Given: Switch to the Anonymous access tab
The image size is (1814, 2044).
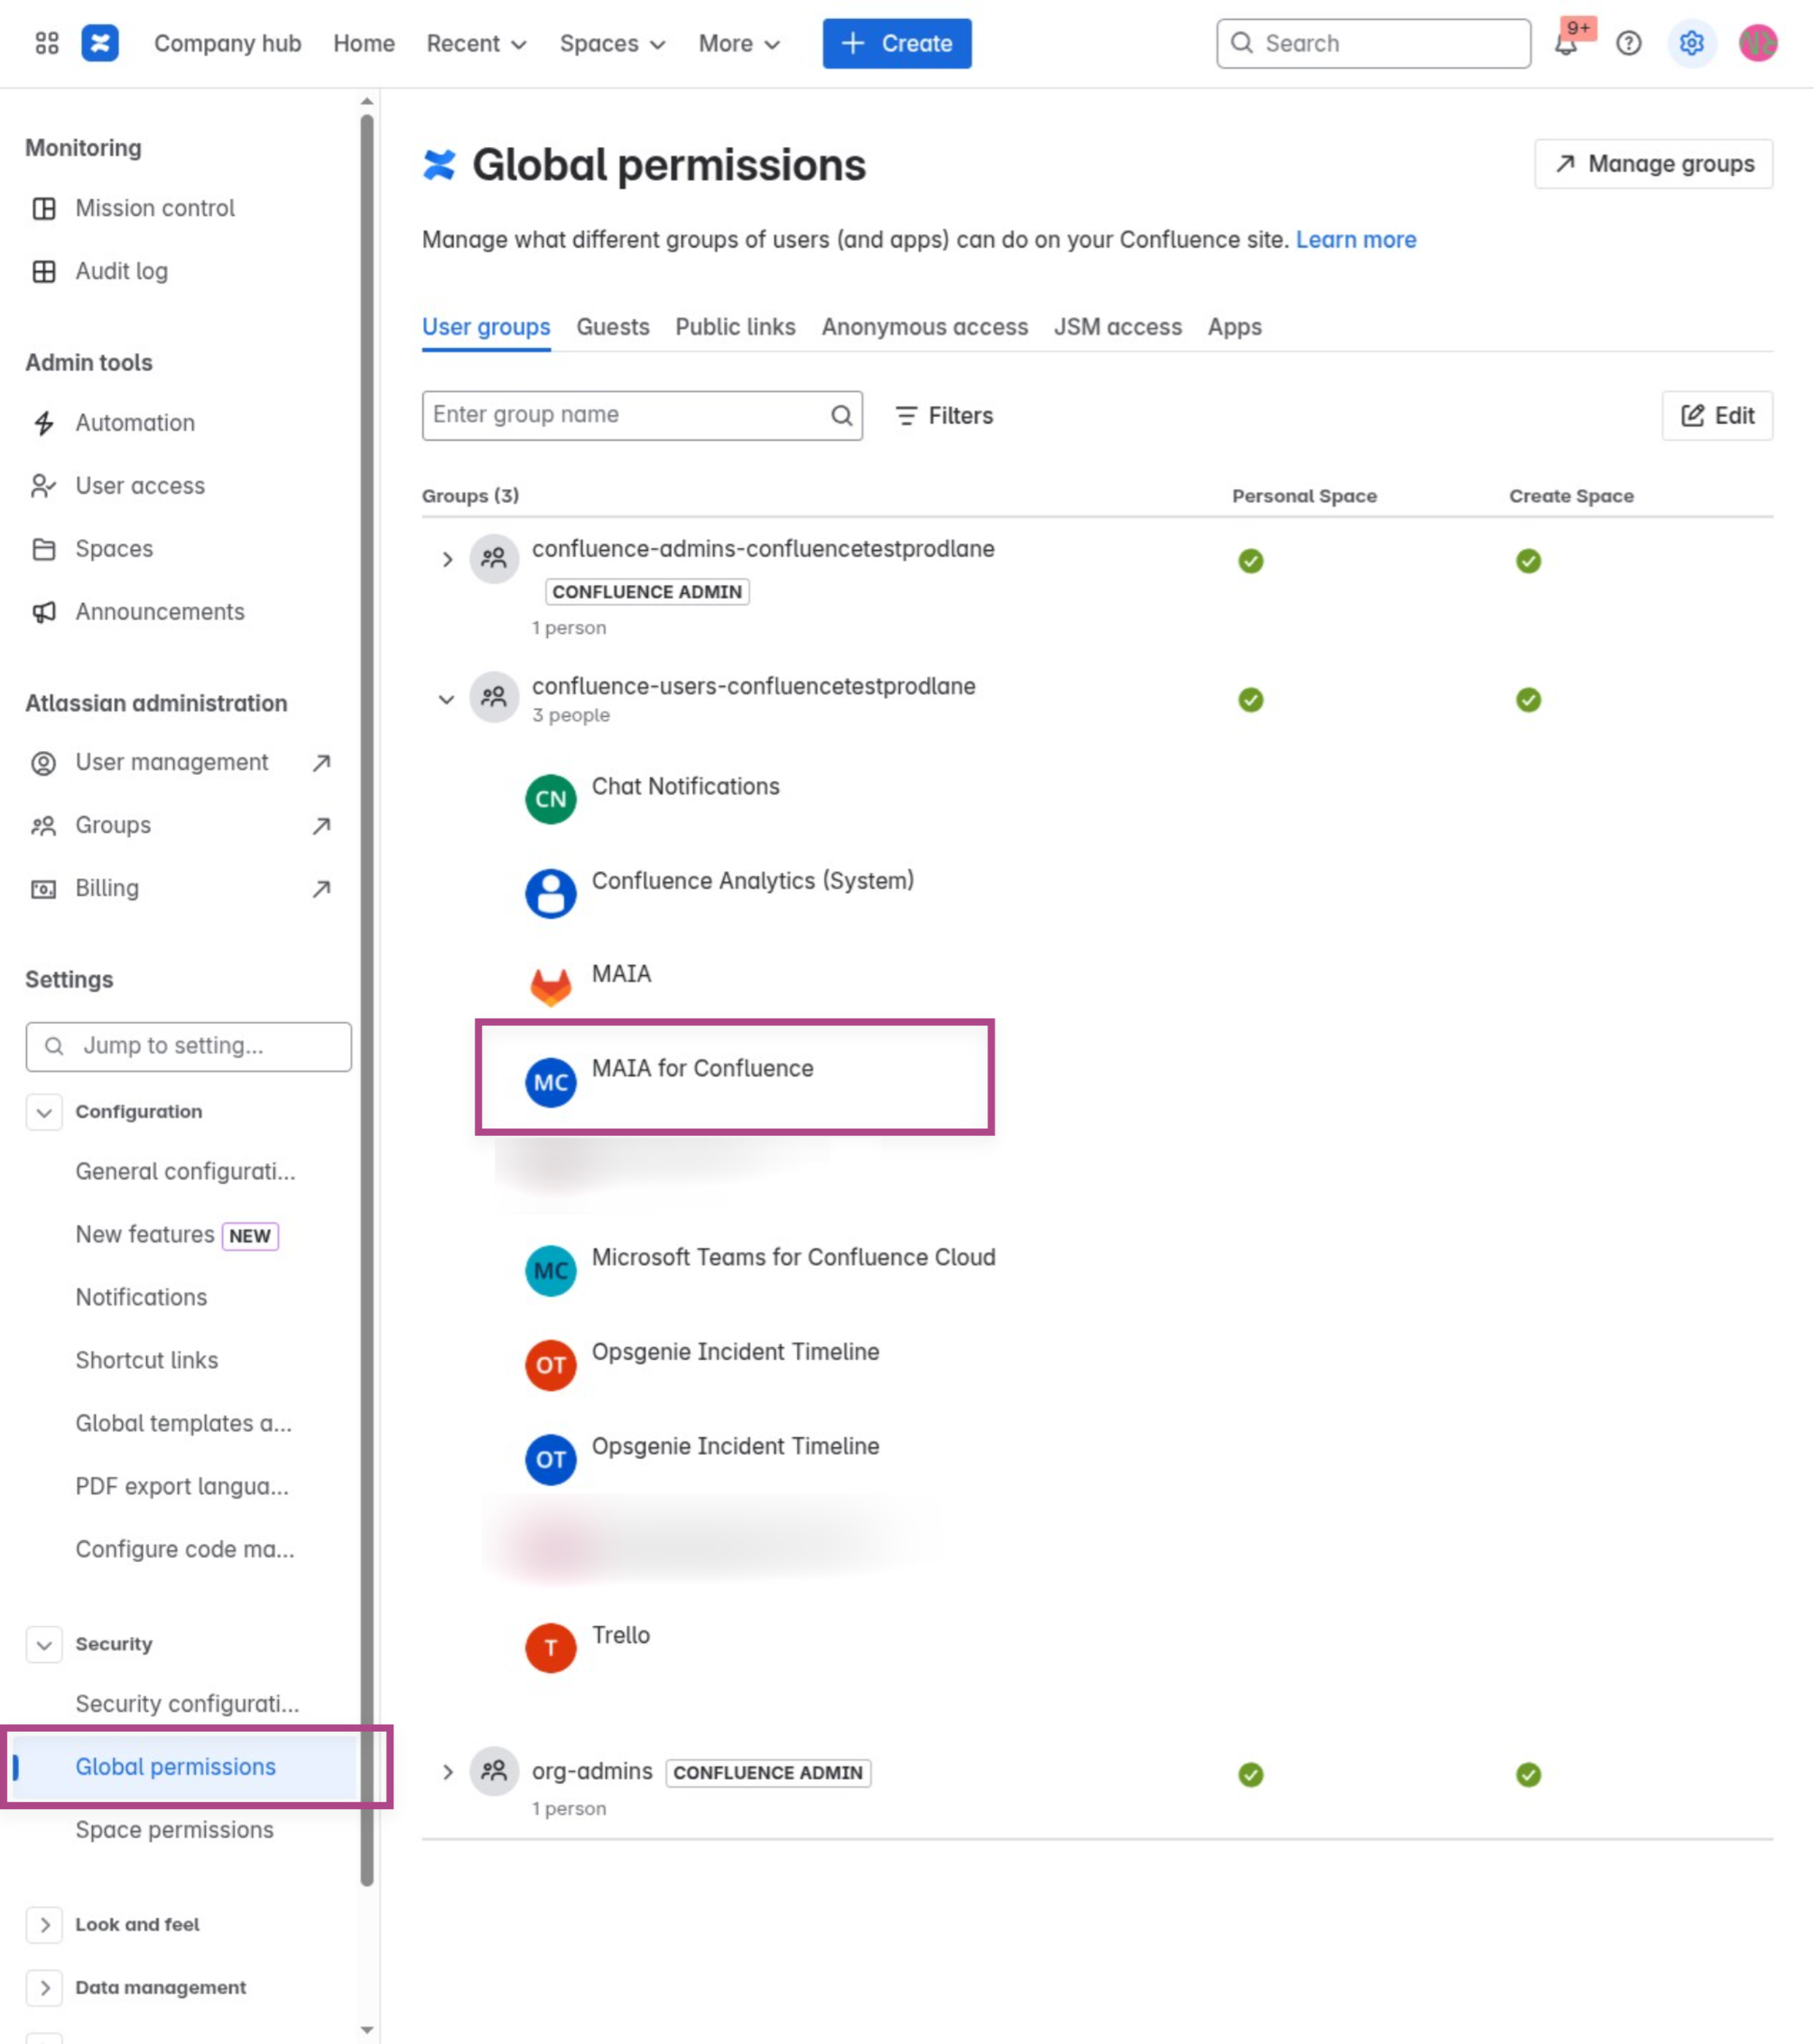Looking at the screenshot, I should [925, 327].
